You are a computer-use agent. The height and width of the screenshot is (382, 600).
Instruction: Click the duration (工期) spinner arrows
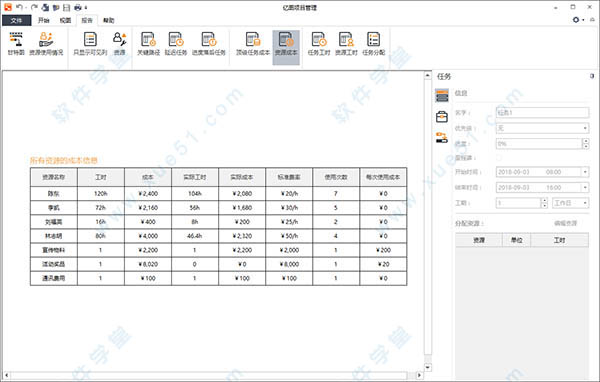click(545, 203)
